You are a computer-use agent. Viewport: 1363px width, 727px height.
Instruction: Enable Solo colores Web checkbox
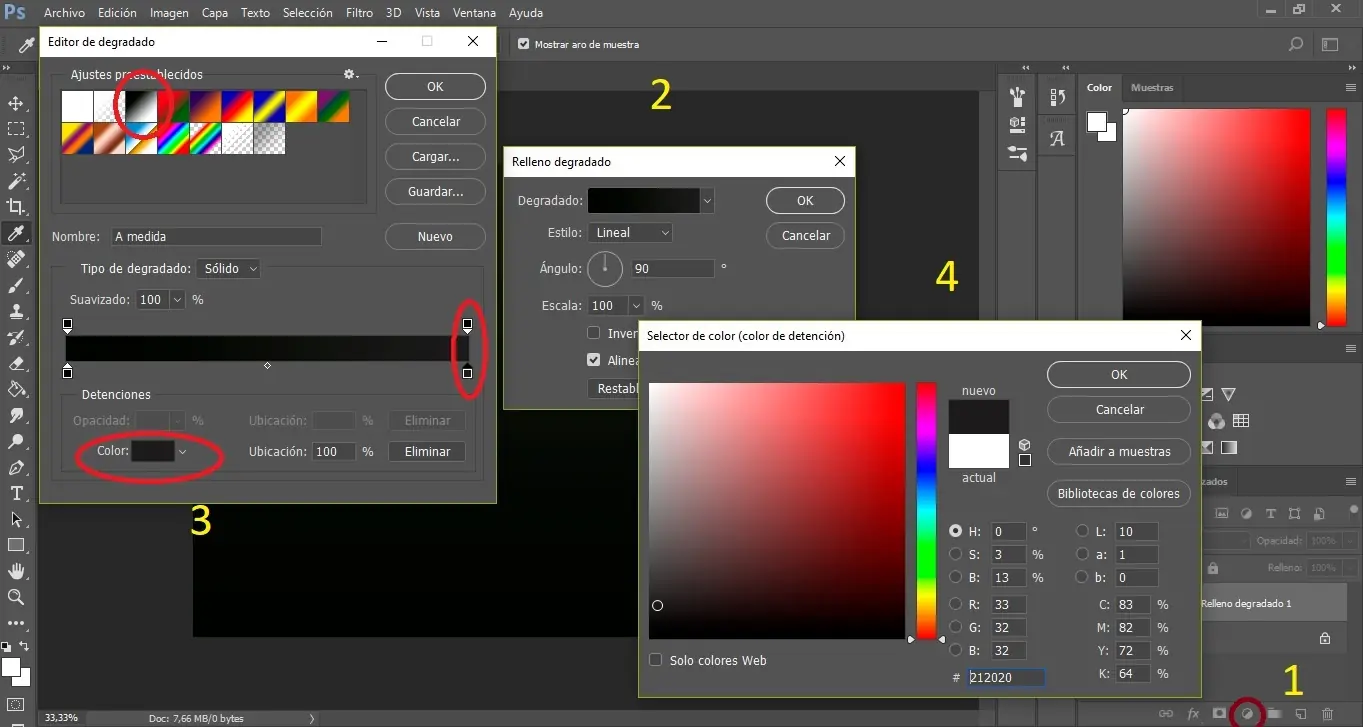[x=656, y=660]
